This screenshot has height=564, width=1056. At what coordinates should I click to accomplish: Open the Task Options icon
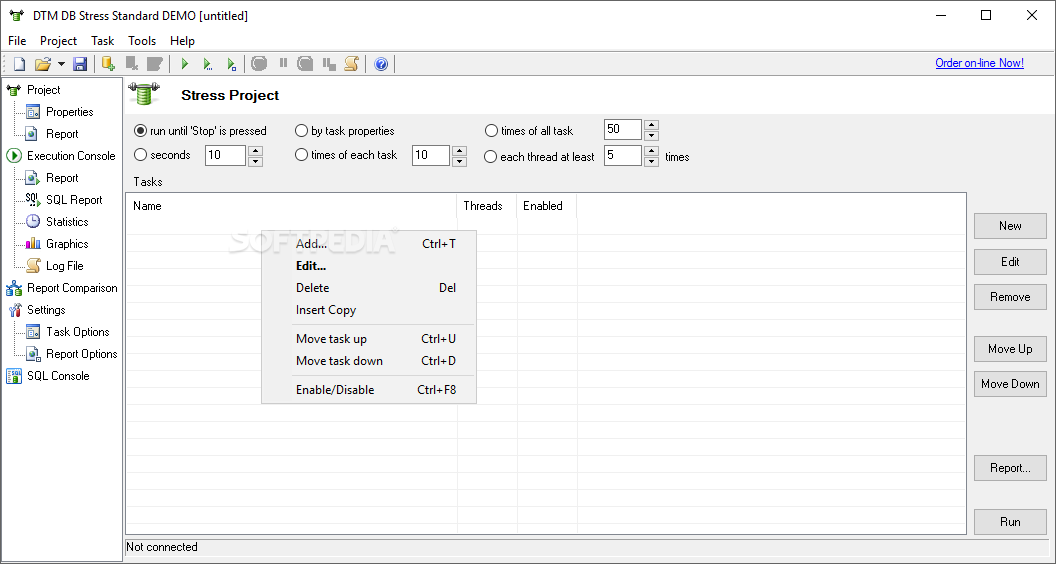pos(32,332)
